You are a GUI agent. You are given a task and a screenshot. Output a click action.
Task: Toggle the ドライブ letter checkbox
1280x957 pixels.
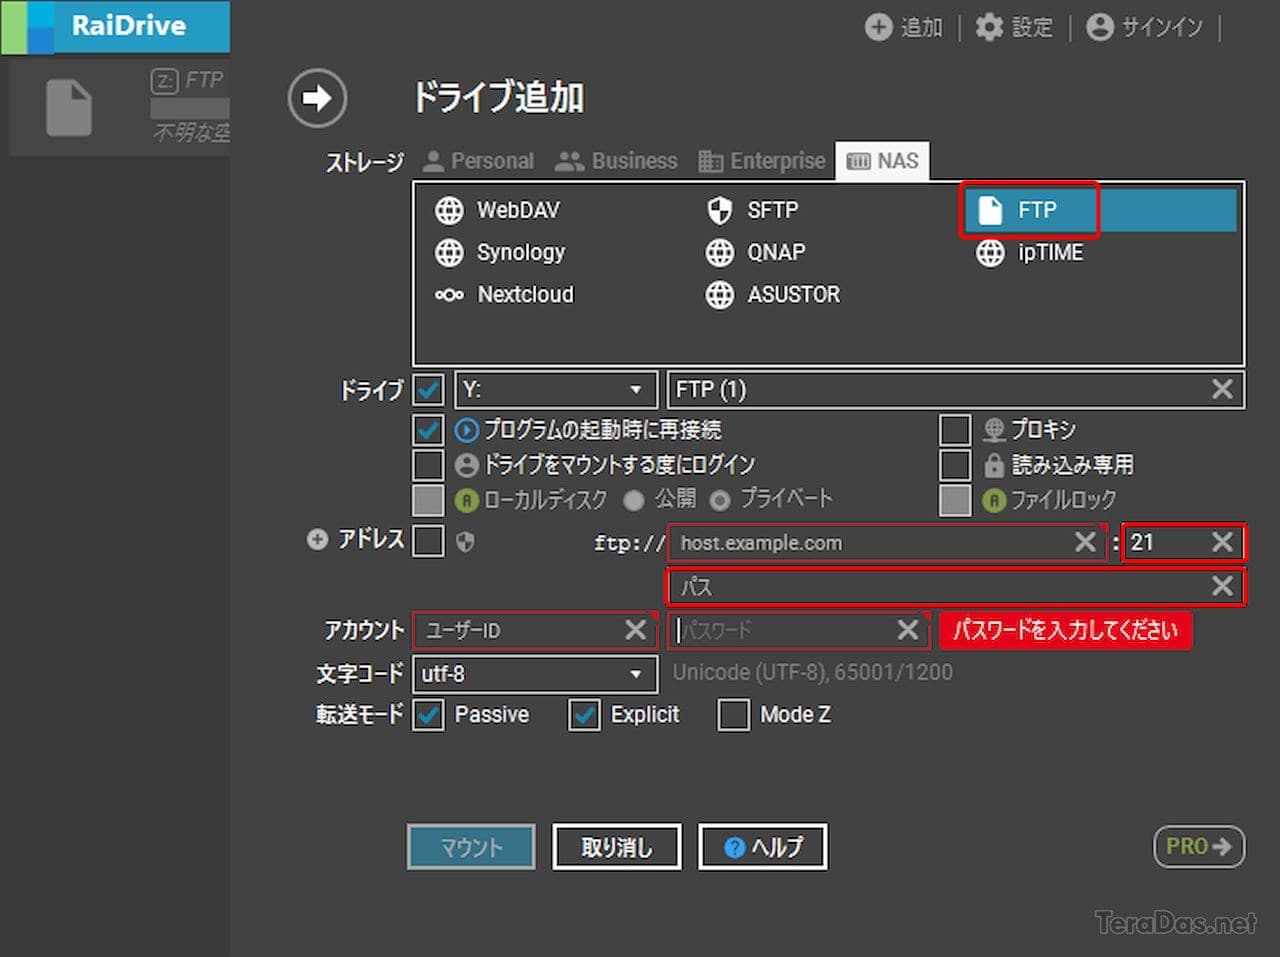pos(428,389)
